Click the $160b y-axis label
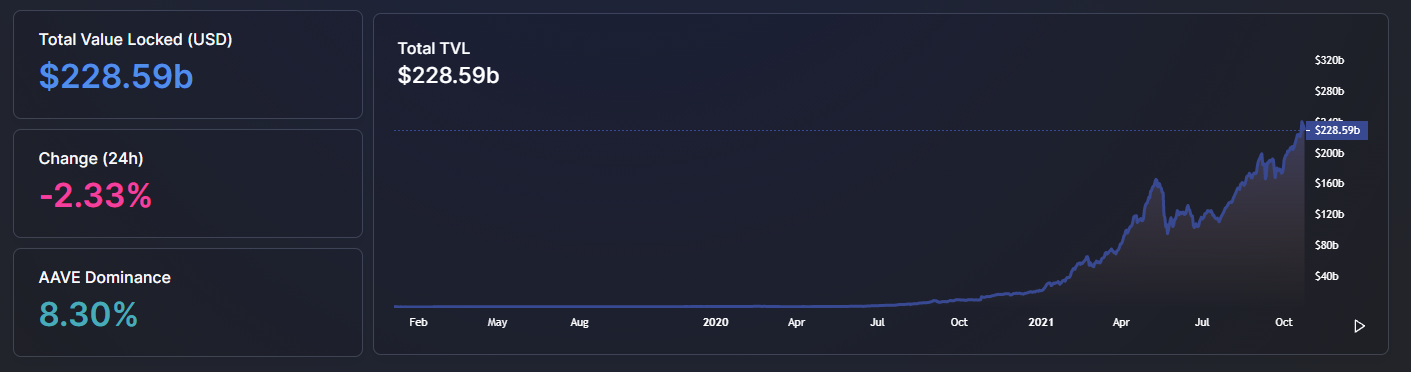1411x372 pixels. click(1329, 184)
